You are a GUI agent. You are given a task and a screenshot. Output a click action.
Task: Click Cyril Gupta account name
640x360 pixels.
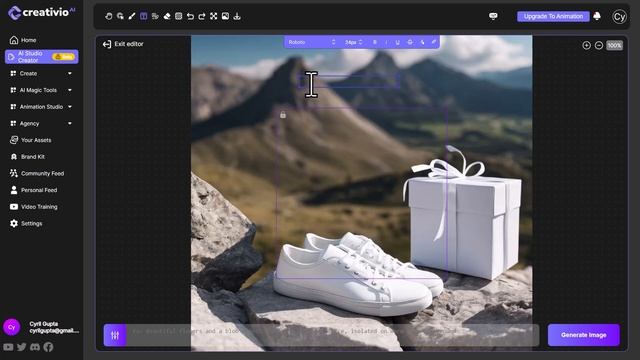point(44,324)
